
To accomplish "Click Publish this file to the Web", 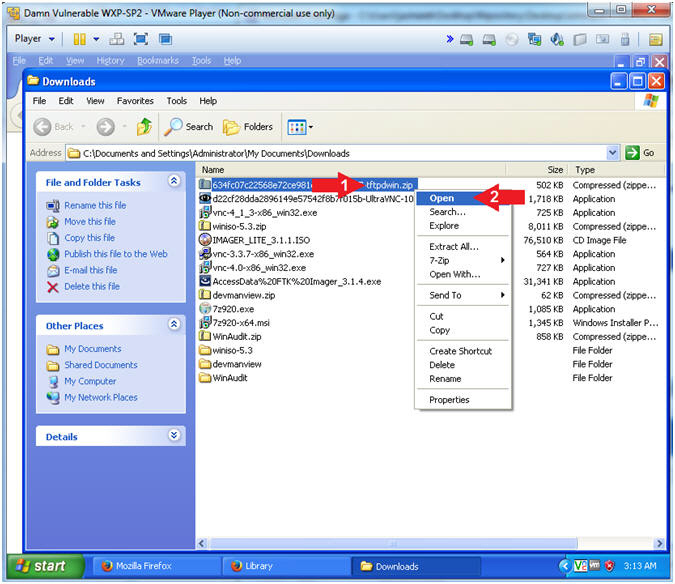I will tap(116, 254).
